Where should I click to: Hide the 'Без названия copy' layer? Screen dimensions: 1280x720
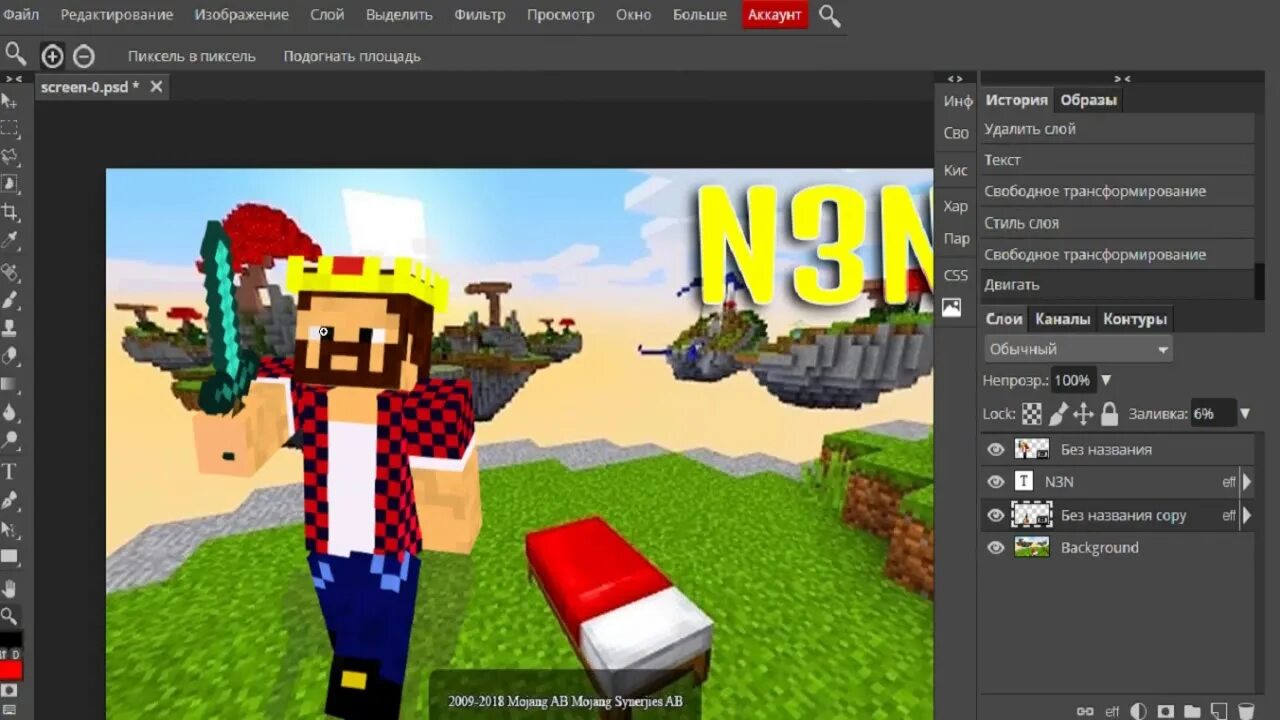995,515
